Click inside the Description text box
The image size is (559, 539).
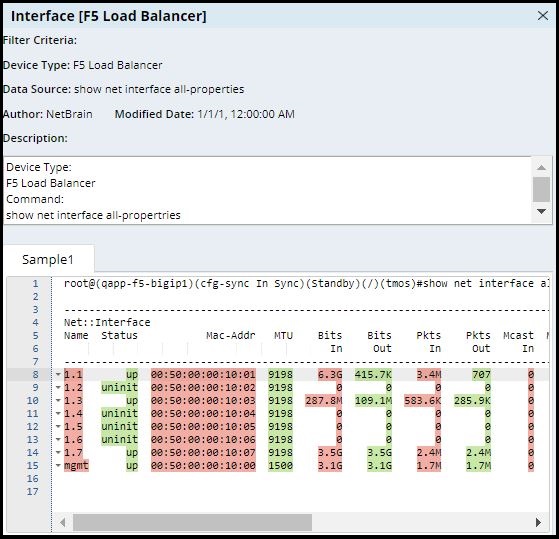267,190
